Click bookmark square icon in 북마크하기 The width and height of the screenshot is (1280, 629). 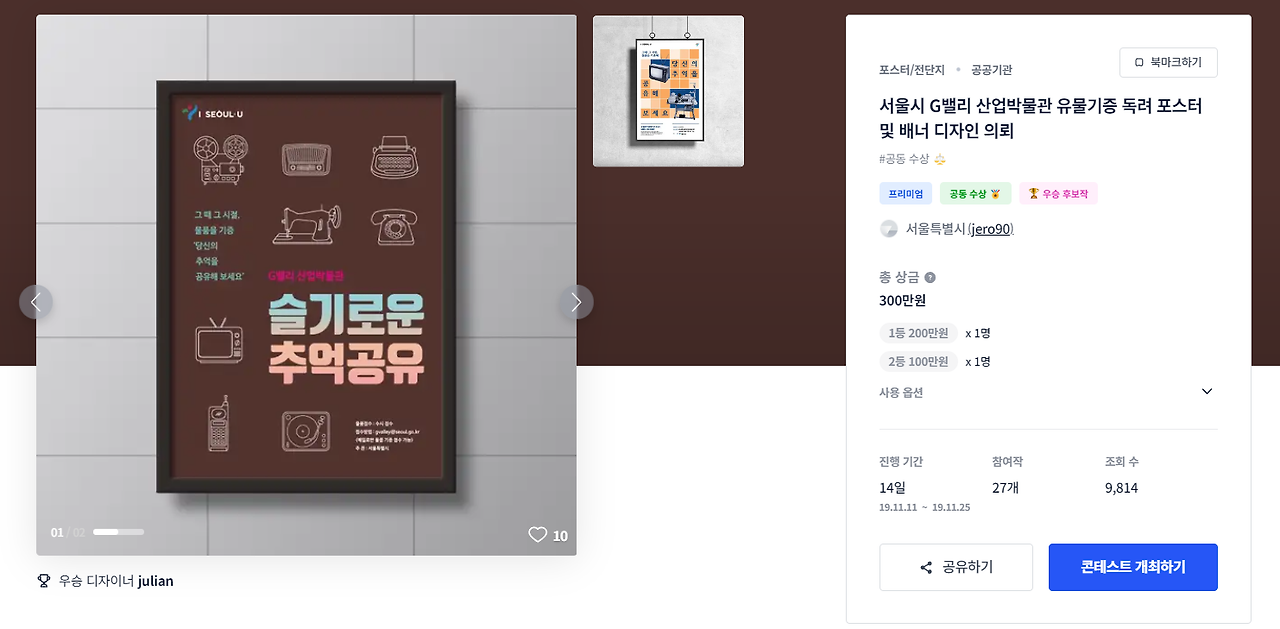coord(1139,62)
